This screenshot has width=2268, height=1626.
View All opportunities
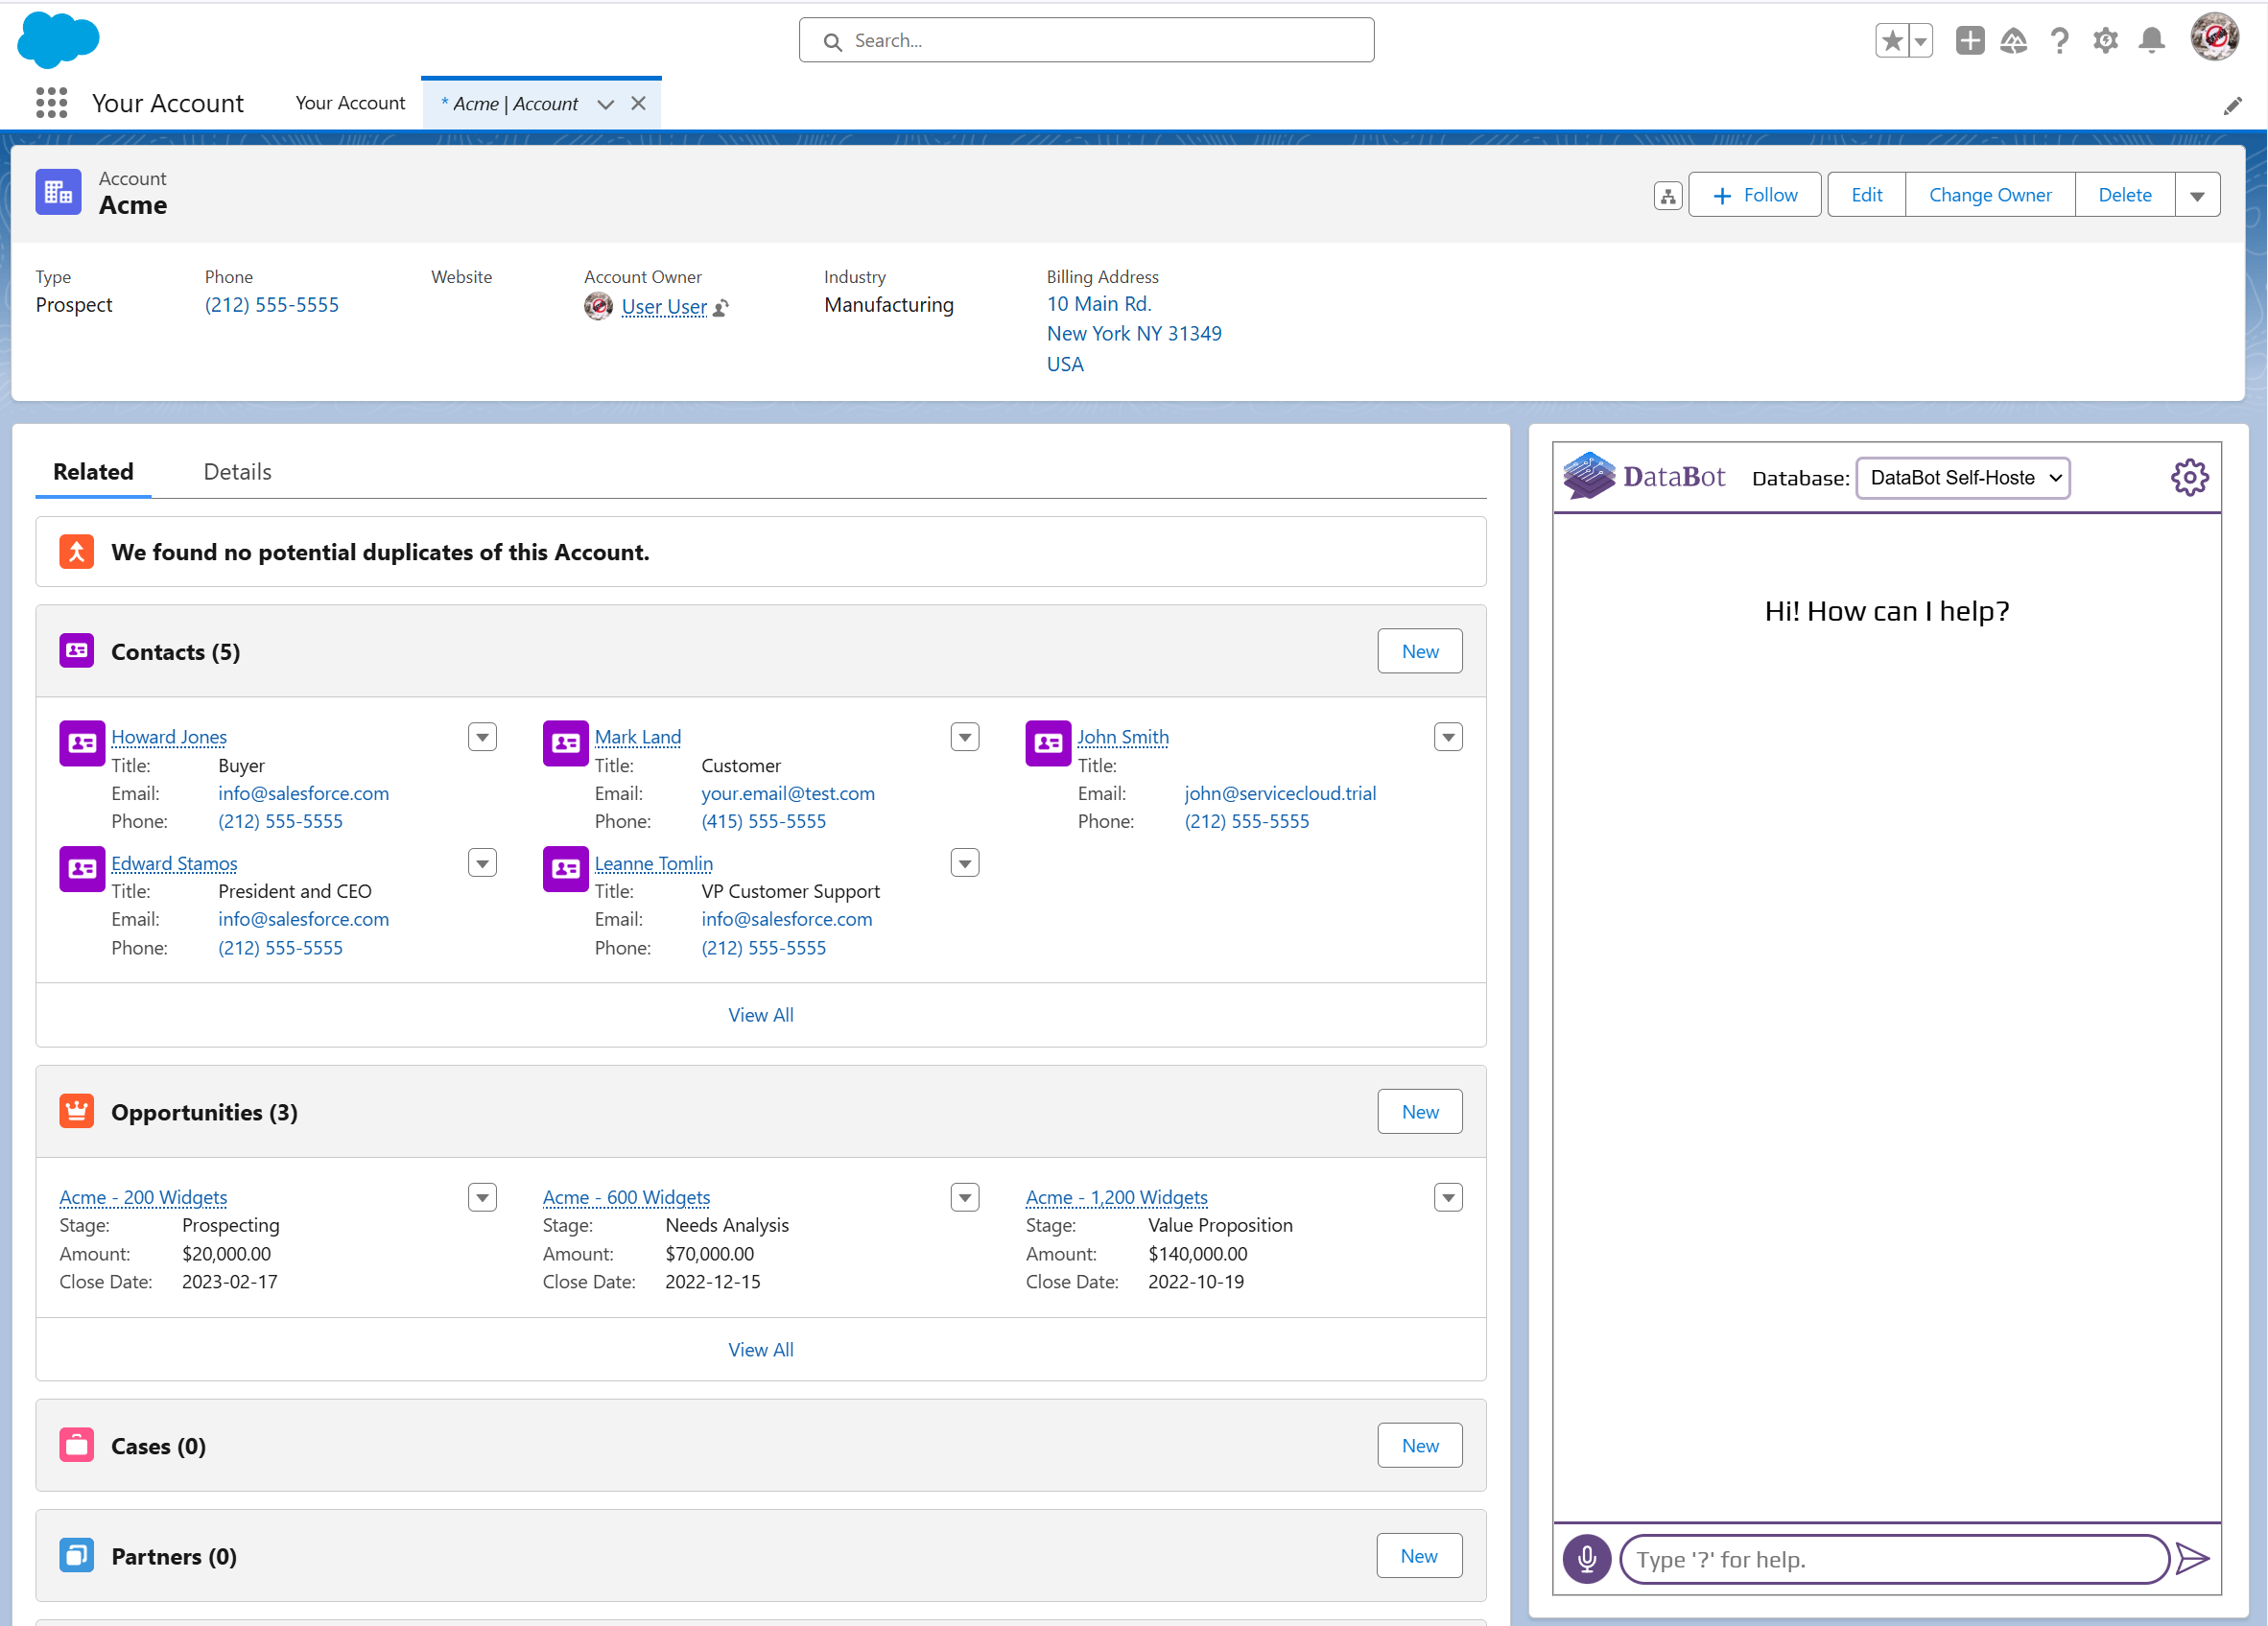[761, 1349]
